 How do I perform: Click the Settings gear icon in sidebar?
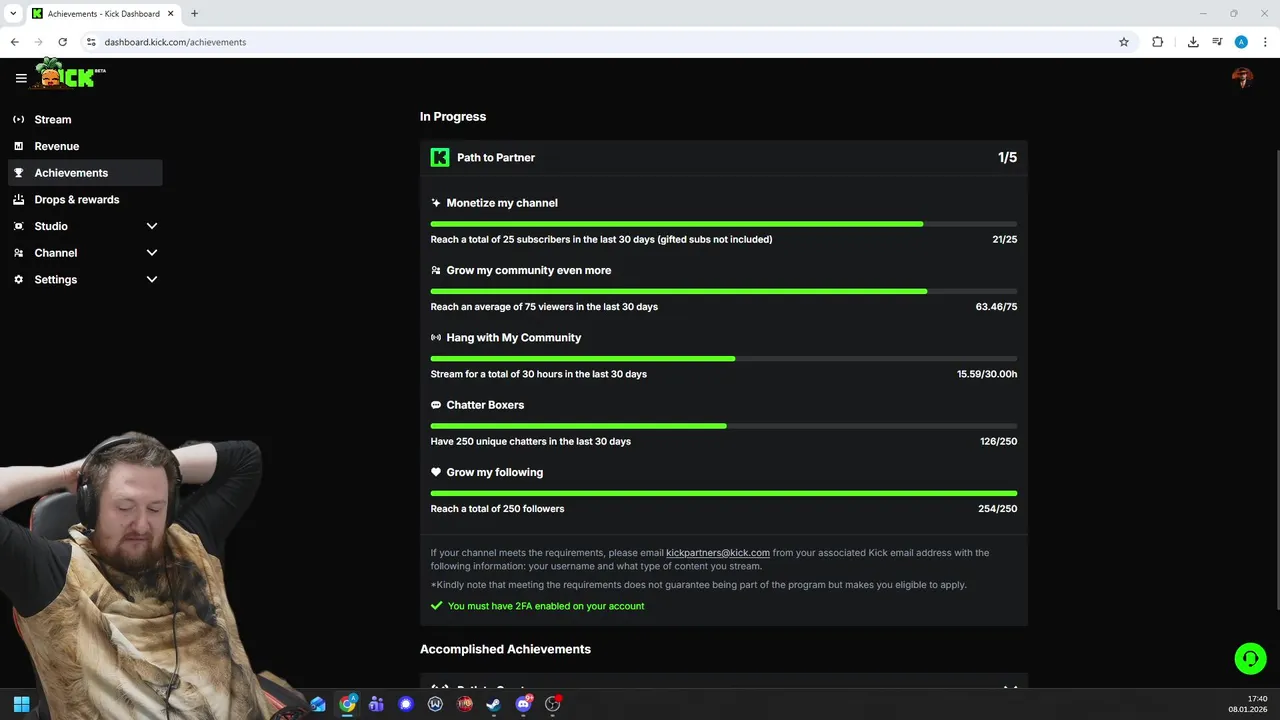pos(19,280)
